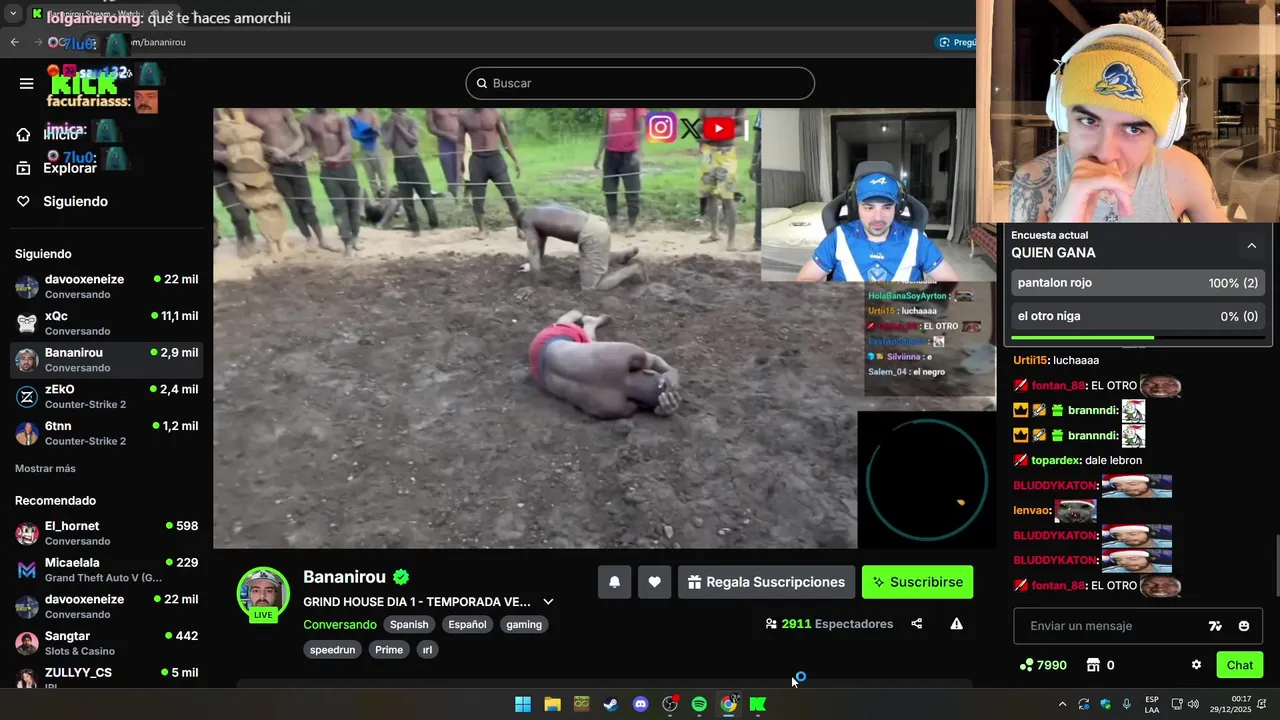The width and height of the screenshot is (1280, 720).
Task: Click username lenvao in chat
Action: coord(1031,510)
